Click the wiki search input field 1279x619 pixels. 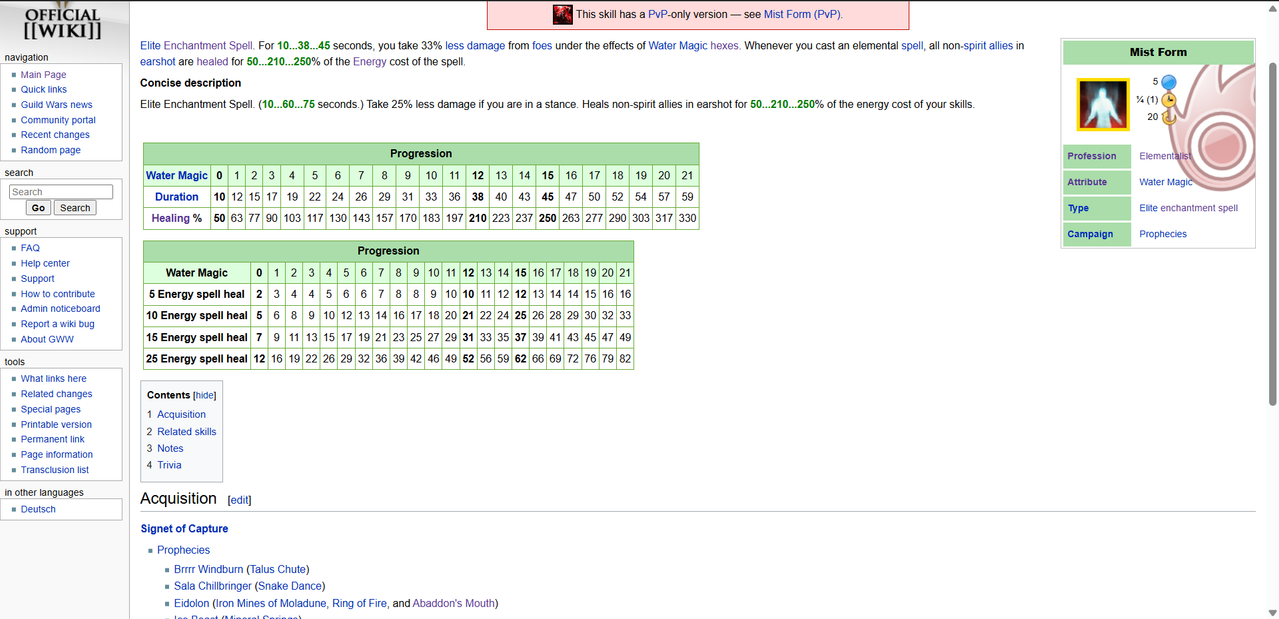click(60, 192)
